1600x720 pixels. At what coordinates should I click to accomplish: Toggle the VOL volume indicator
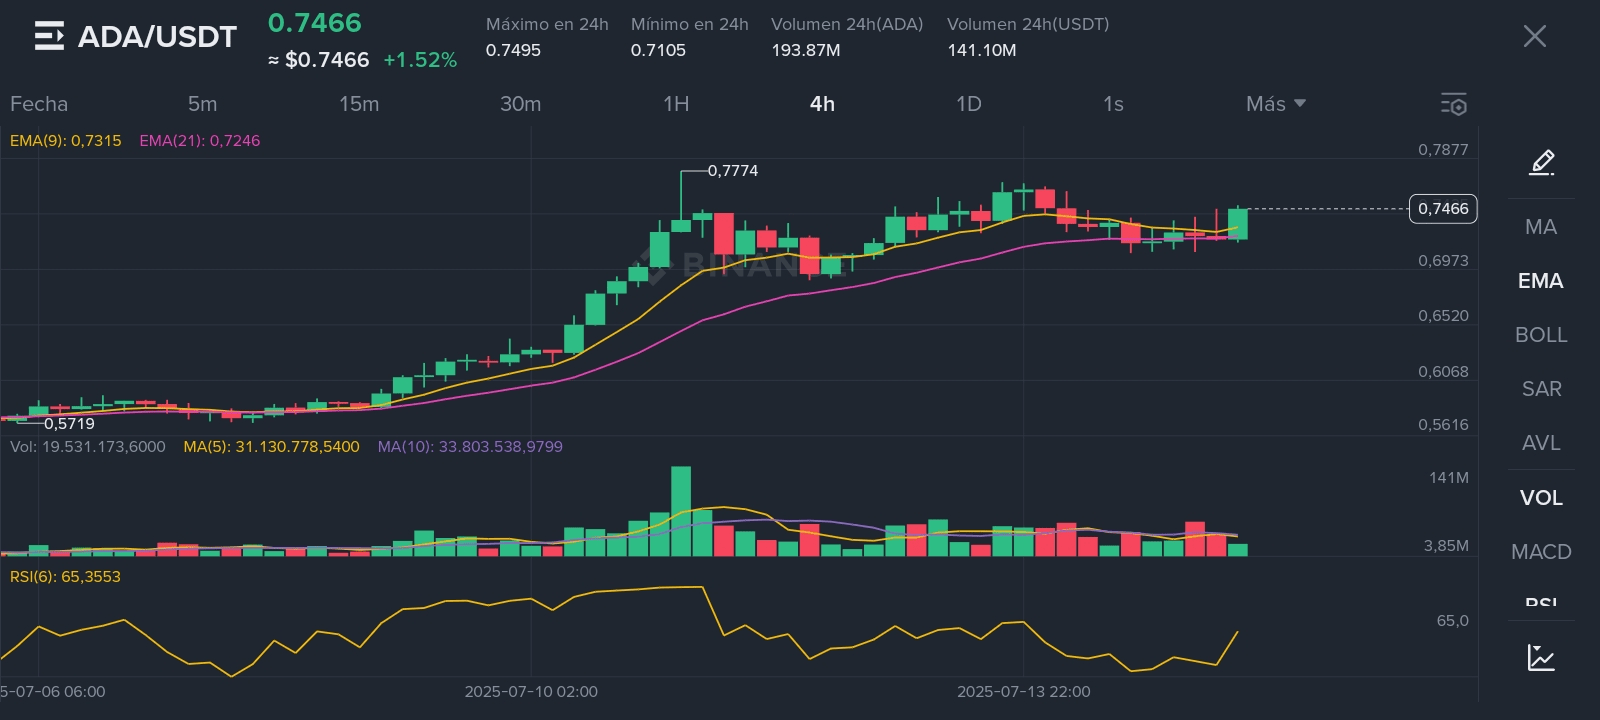click(1540, 498)
